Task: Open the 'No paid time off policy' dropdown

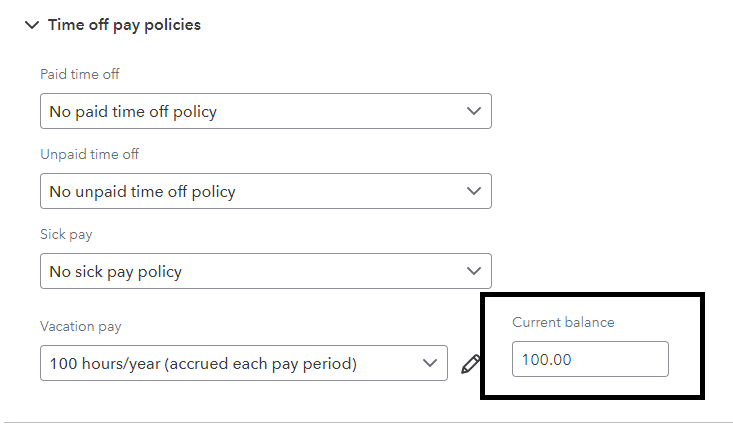Action: tap(250, 111)
